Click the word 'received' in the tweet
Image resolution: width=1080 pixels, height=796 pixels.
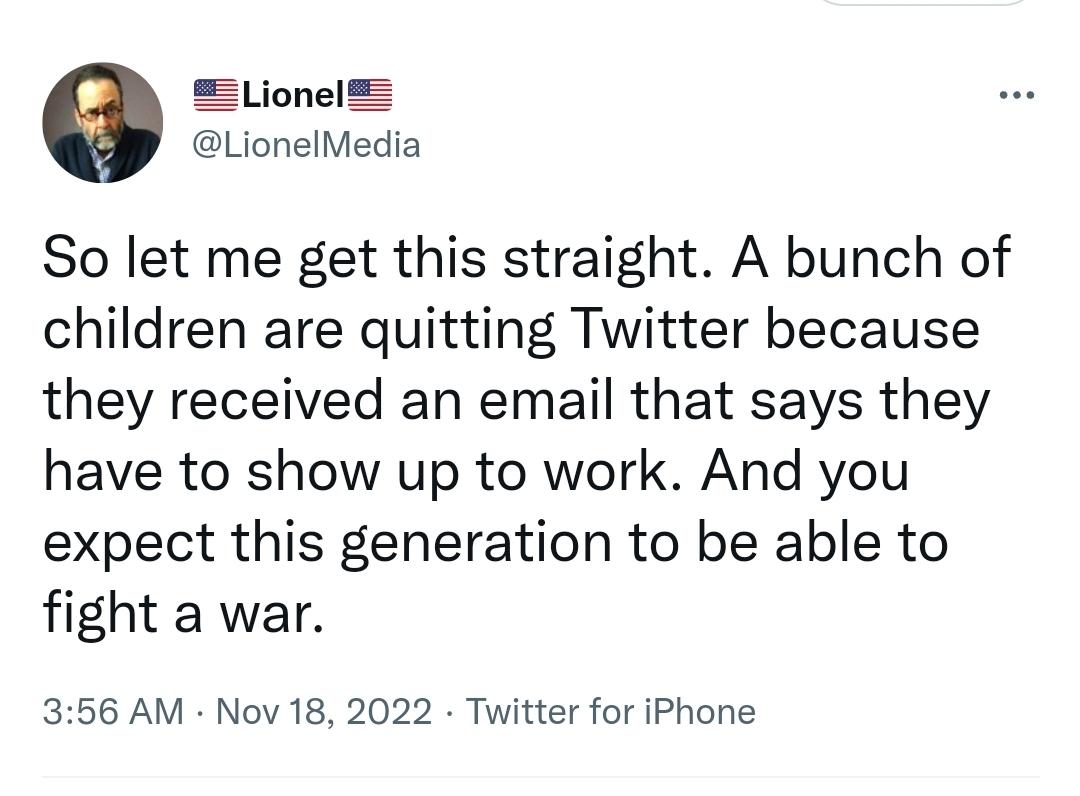pyautogui.click(x=276, y=399)
